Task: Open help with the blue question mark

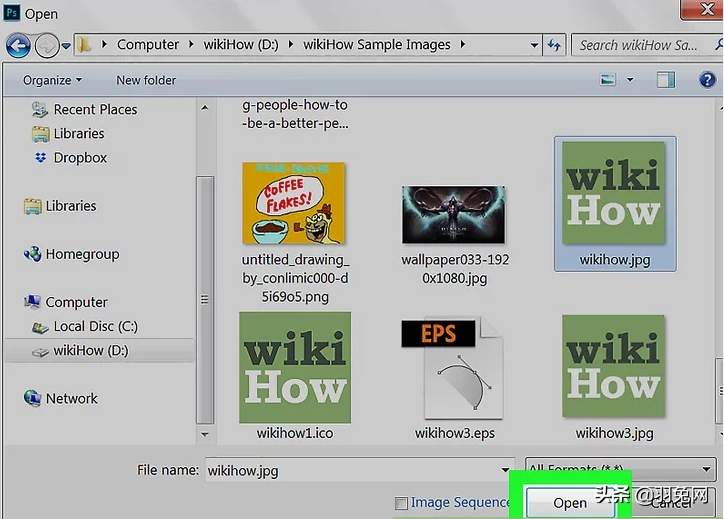Action: [707, 80]
